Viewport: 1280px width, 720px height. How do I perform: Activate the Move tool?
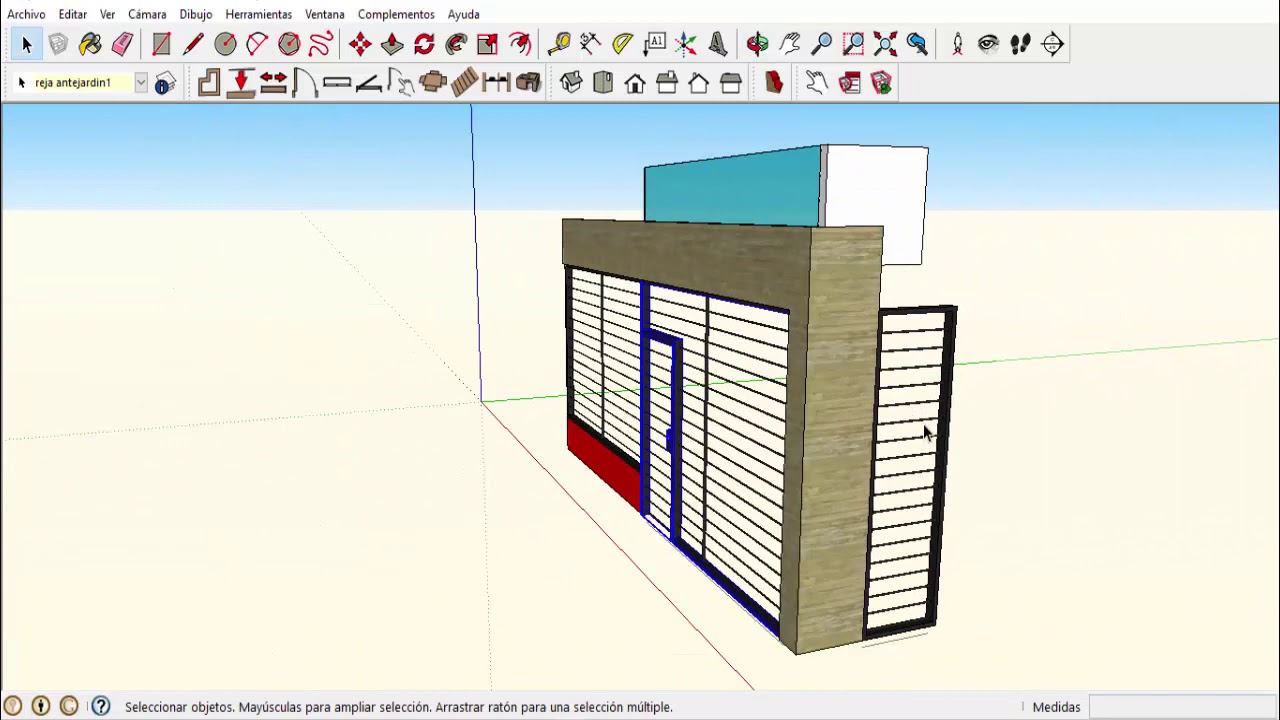pyautogui.click(x=360, y=44)
